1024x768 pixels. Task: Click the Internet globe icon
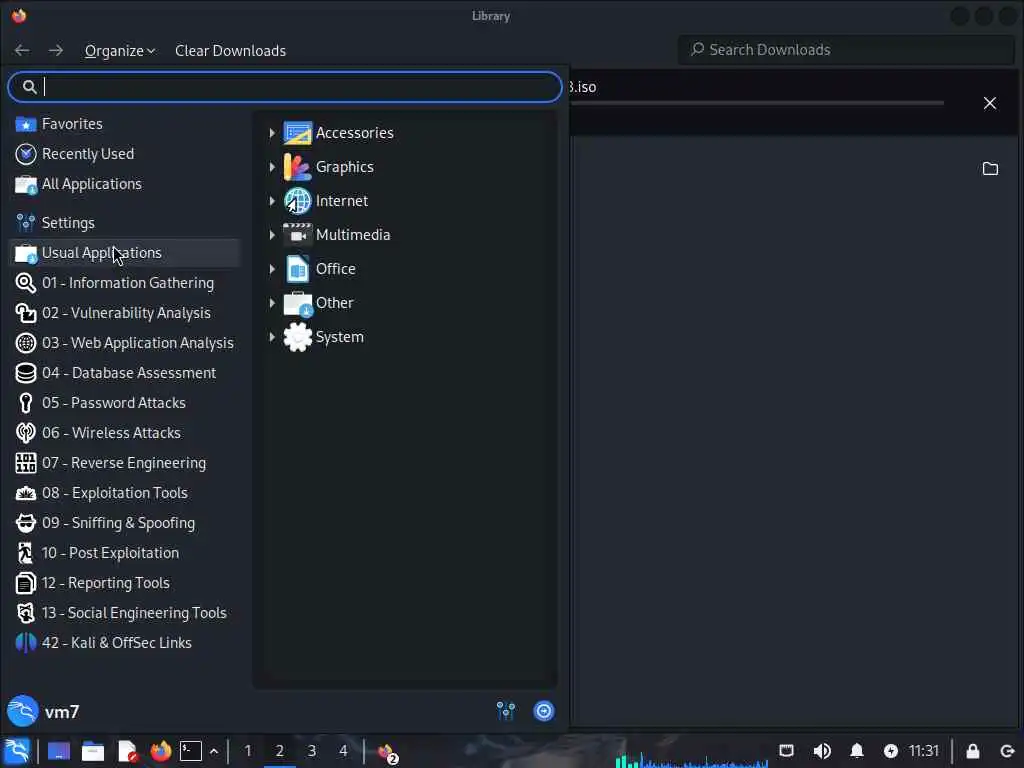[x=297, y=200]
